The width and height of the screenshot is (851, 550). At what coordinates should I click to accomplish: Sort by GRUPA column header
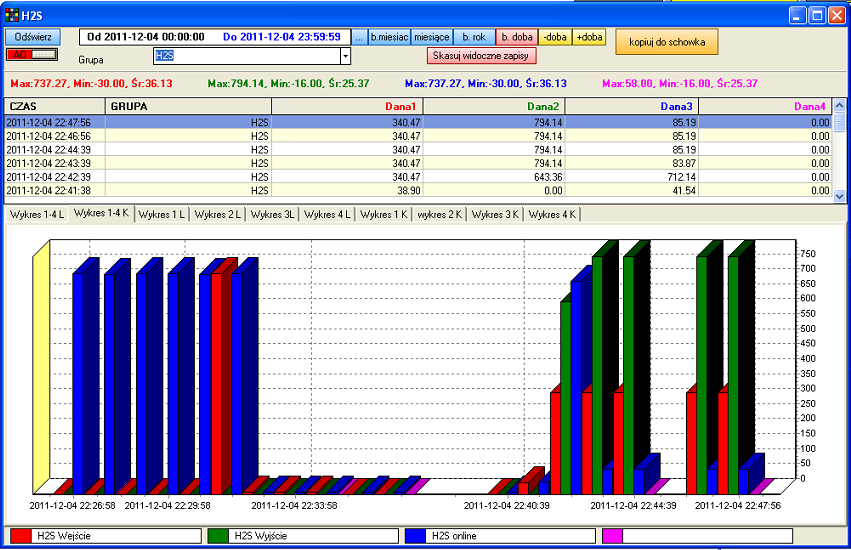pyautogui.click(x=188, y=106)
